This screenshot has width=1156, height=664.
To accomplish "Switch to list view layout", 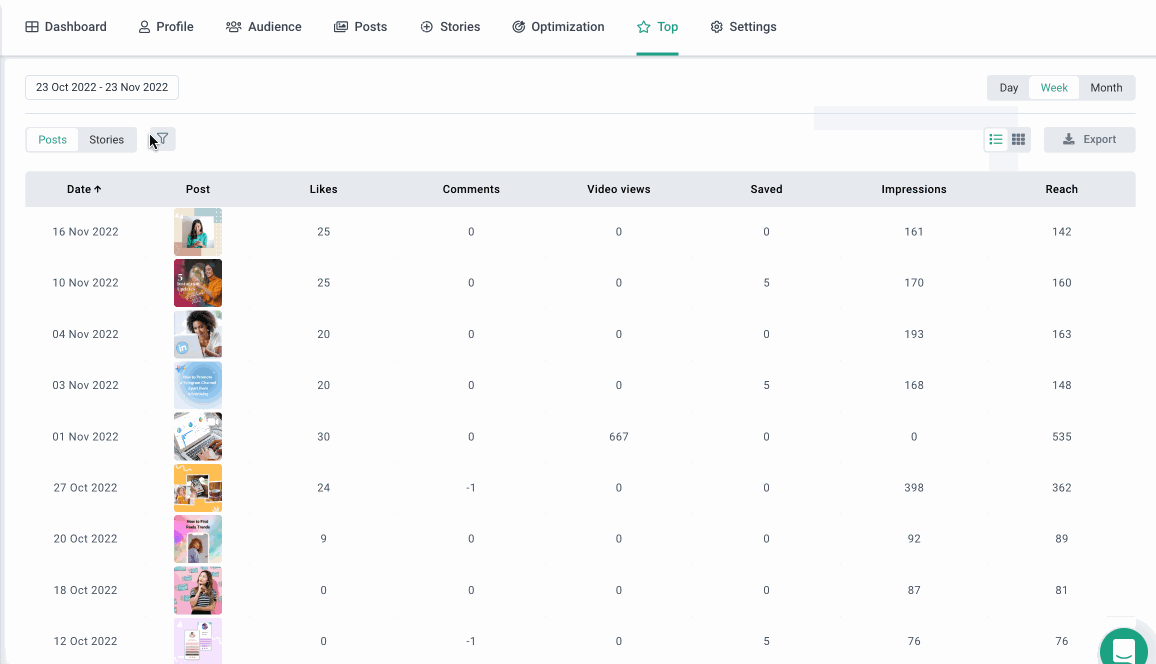I will click(995, 140).
